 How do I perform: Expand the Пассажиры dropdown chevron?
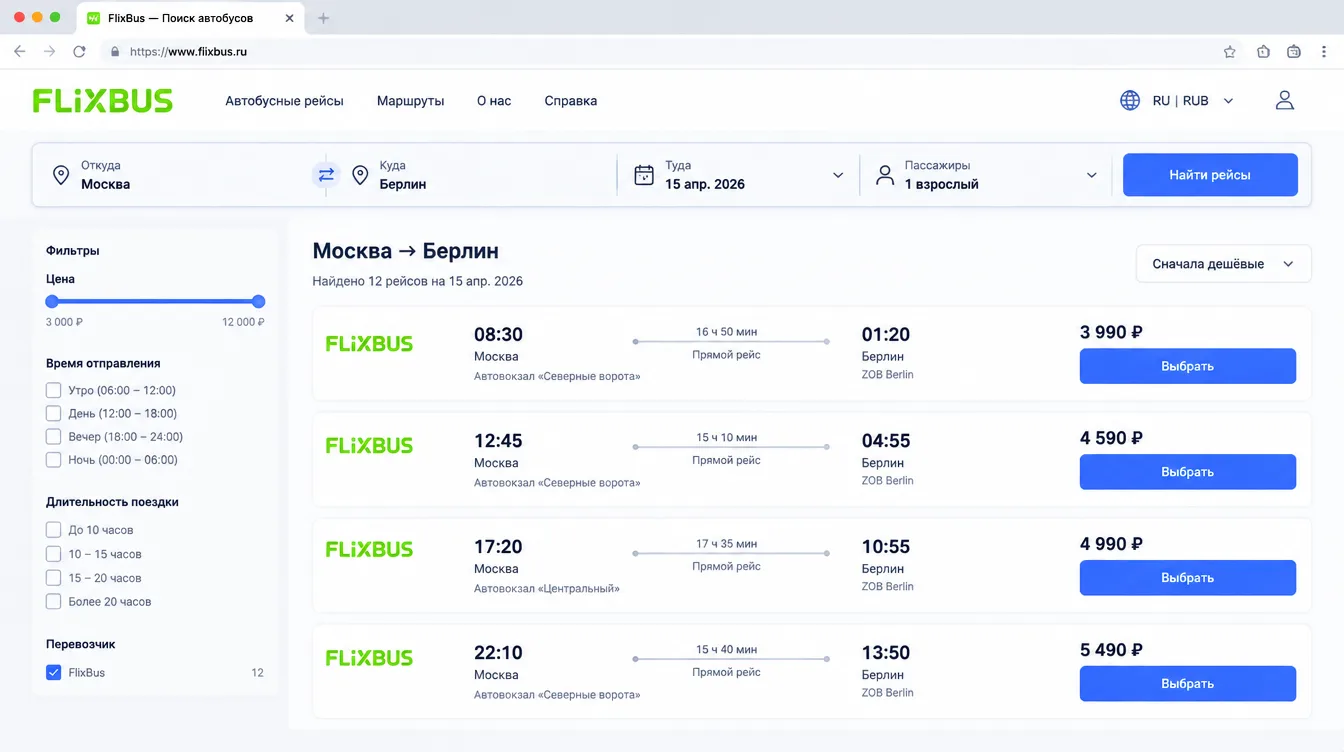1091,176
